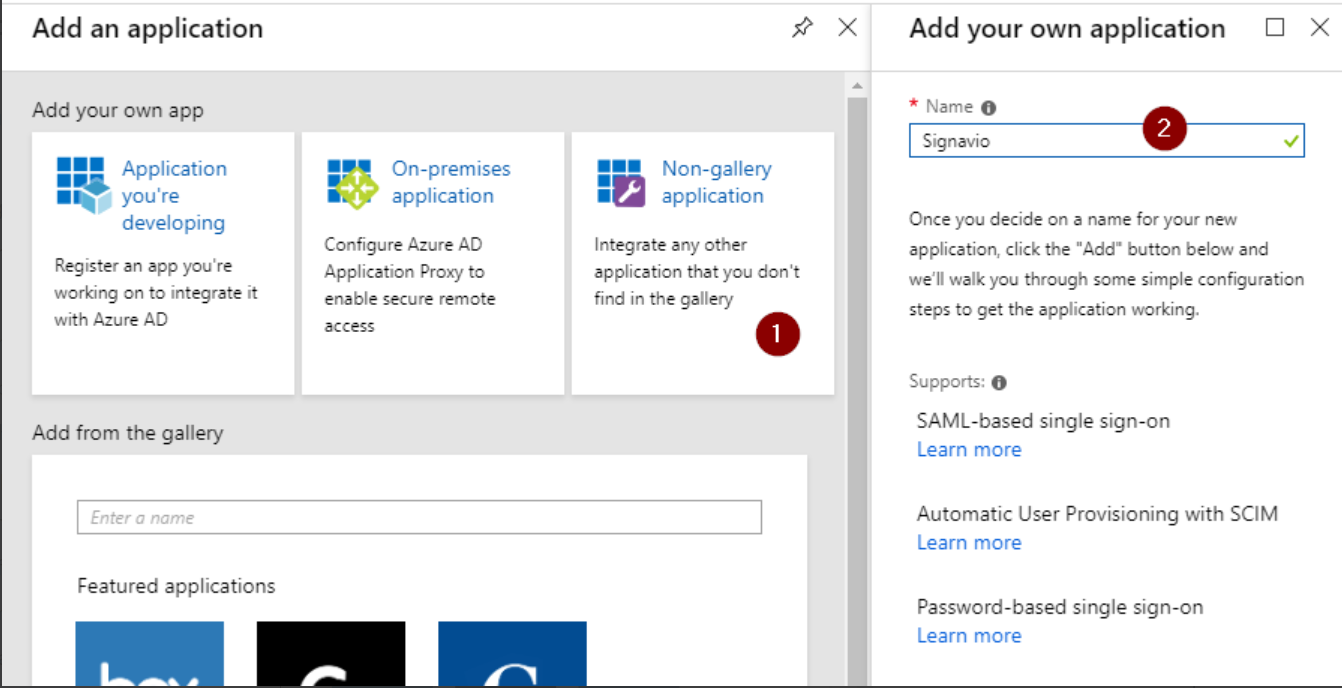1342x688 pixels.
Task: Close the Add your own application blade
Action: [x=1319, y=28]
